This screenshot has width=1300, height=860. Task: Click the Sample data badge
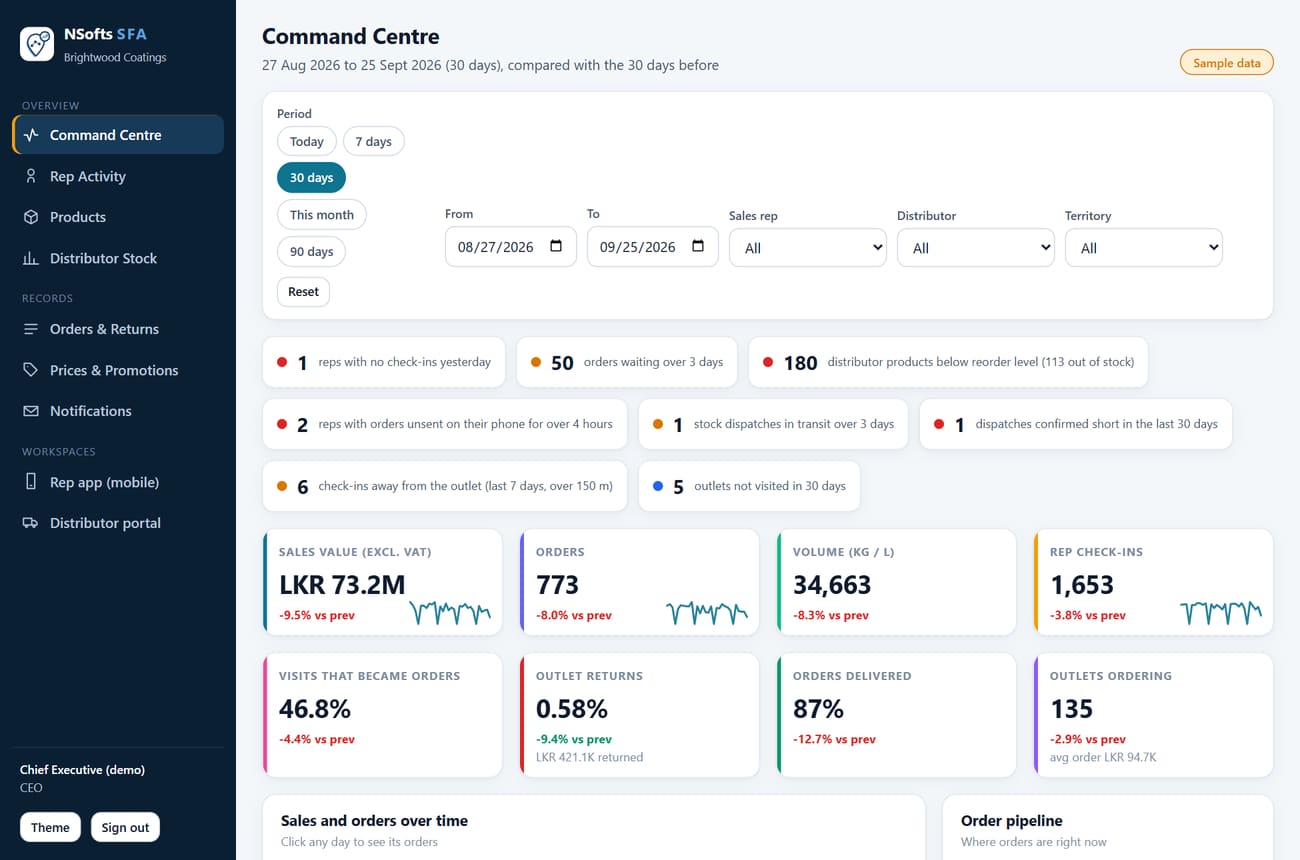pyautogui.click(x=1227, y=63)
